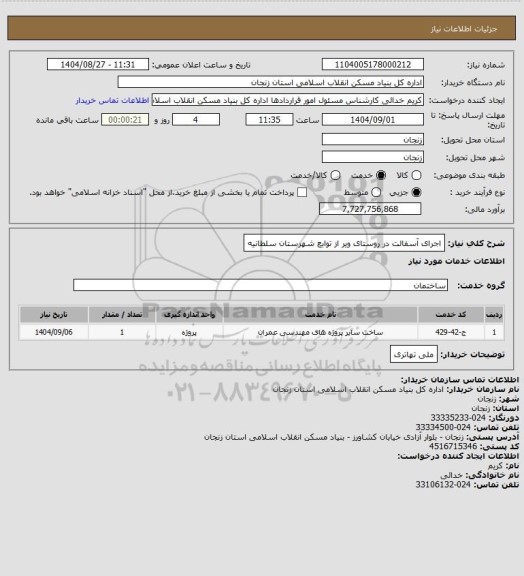Click unit cell پروژه
Screen dimensions: 524x576
point(189,332)
